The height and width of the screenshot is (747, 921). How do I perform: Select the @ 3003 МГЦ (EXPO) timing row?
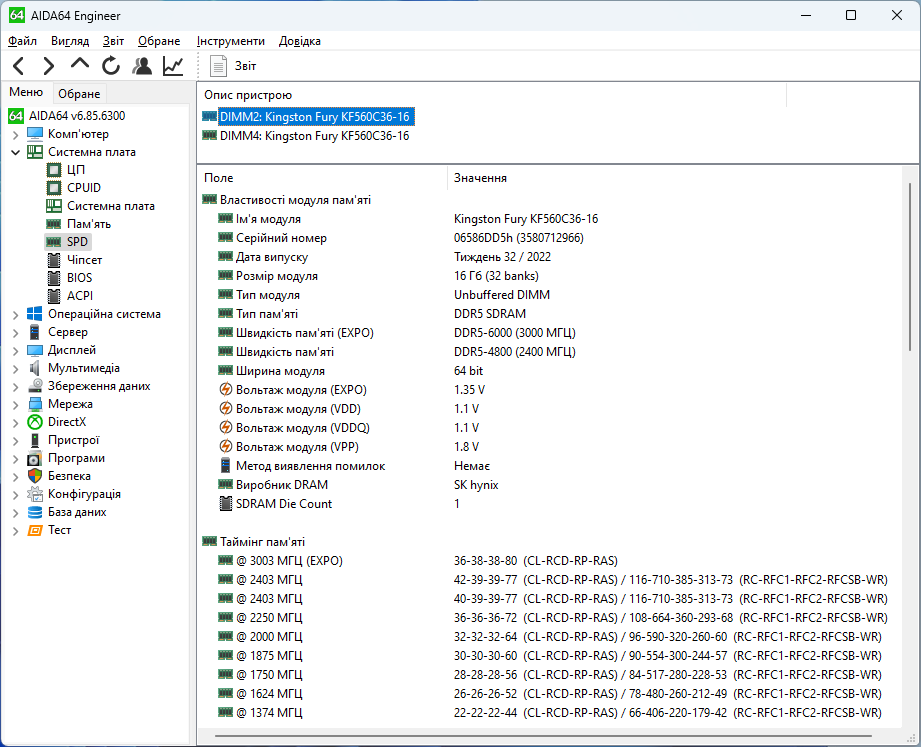pos(551,561)
